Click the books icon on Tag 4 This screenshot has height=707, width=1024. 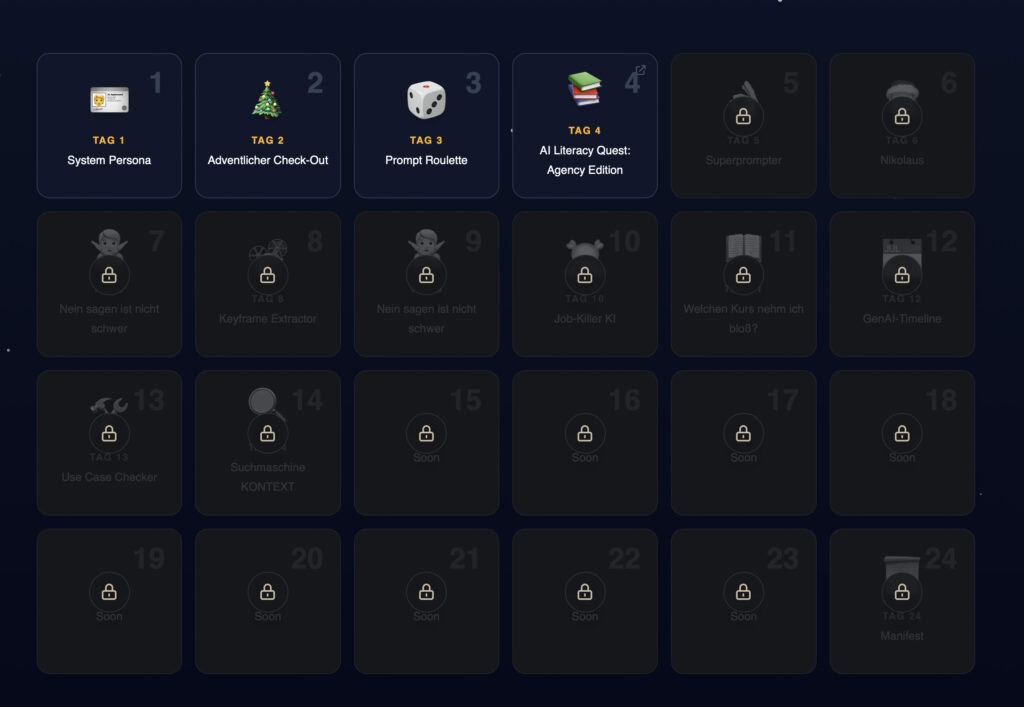(584, 89)
